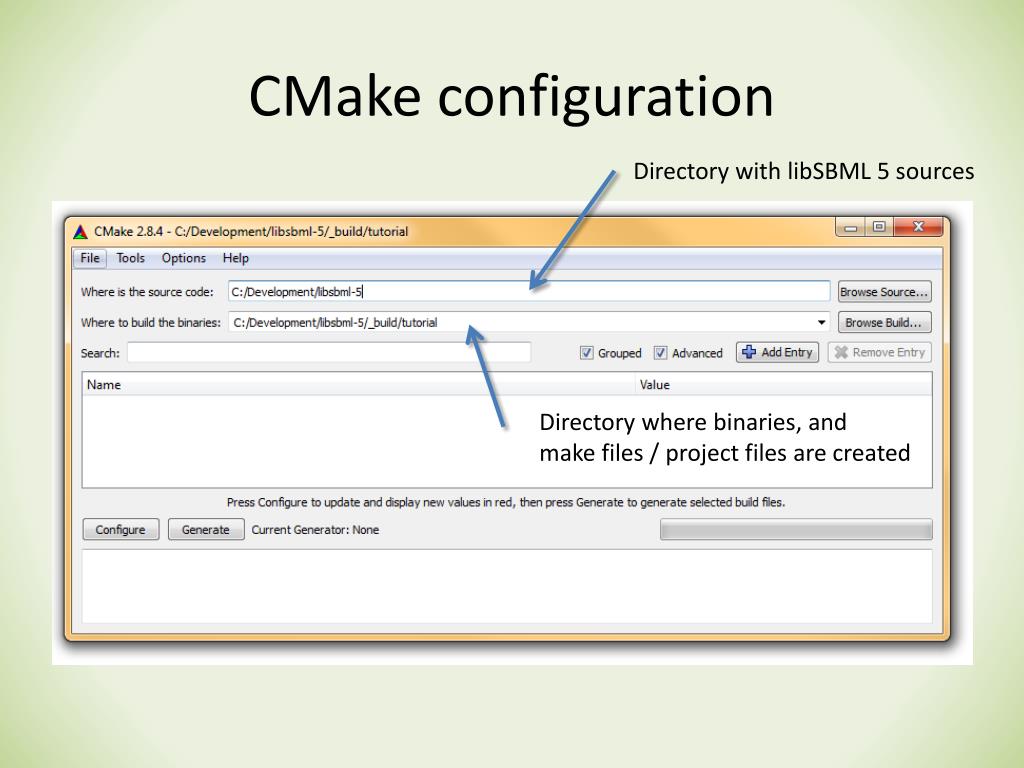Toggle the Grouped checkbox
The width and height of the screenshot is (1024, 768).
(x=586, y=353)
